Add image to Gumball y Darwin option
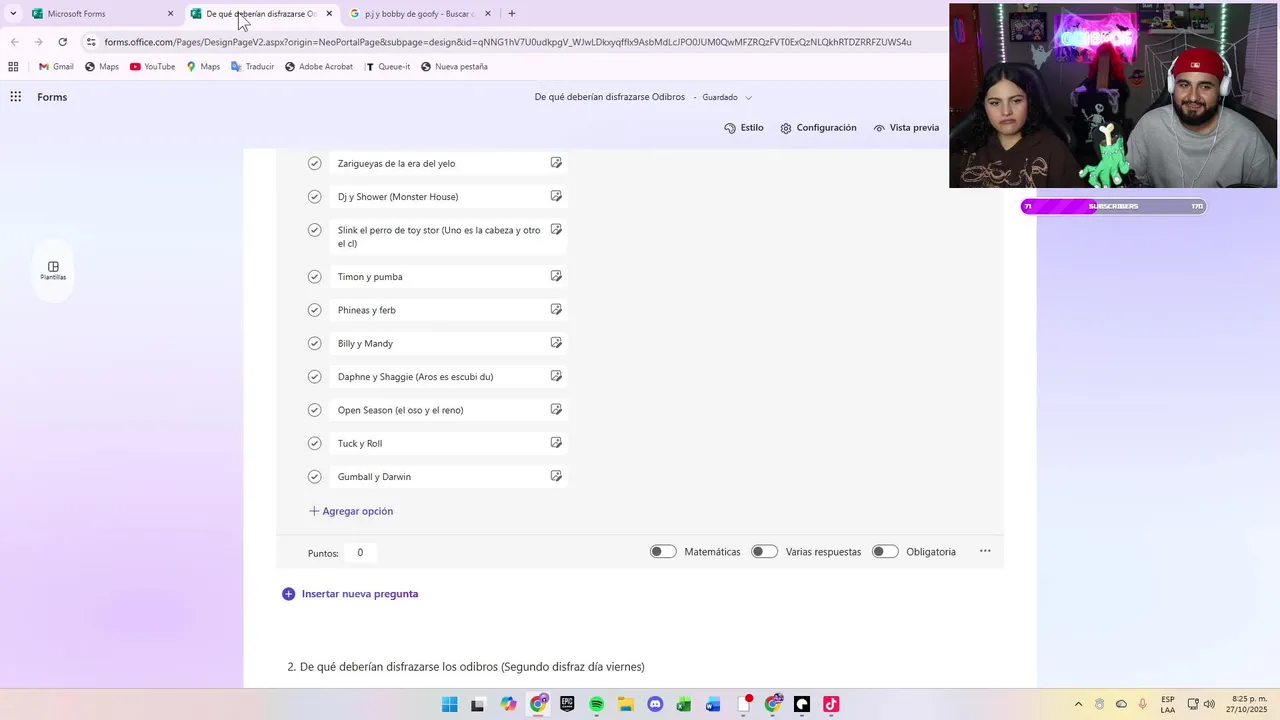 pyautogui.click(x=556, y=476)
